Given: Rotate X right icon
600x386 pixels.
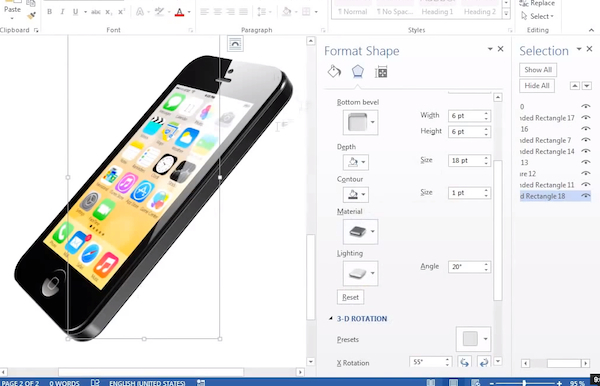Looking at the screenshot, I should 484,362.
